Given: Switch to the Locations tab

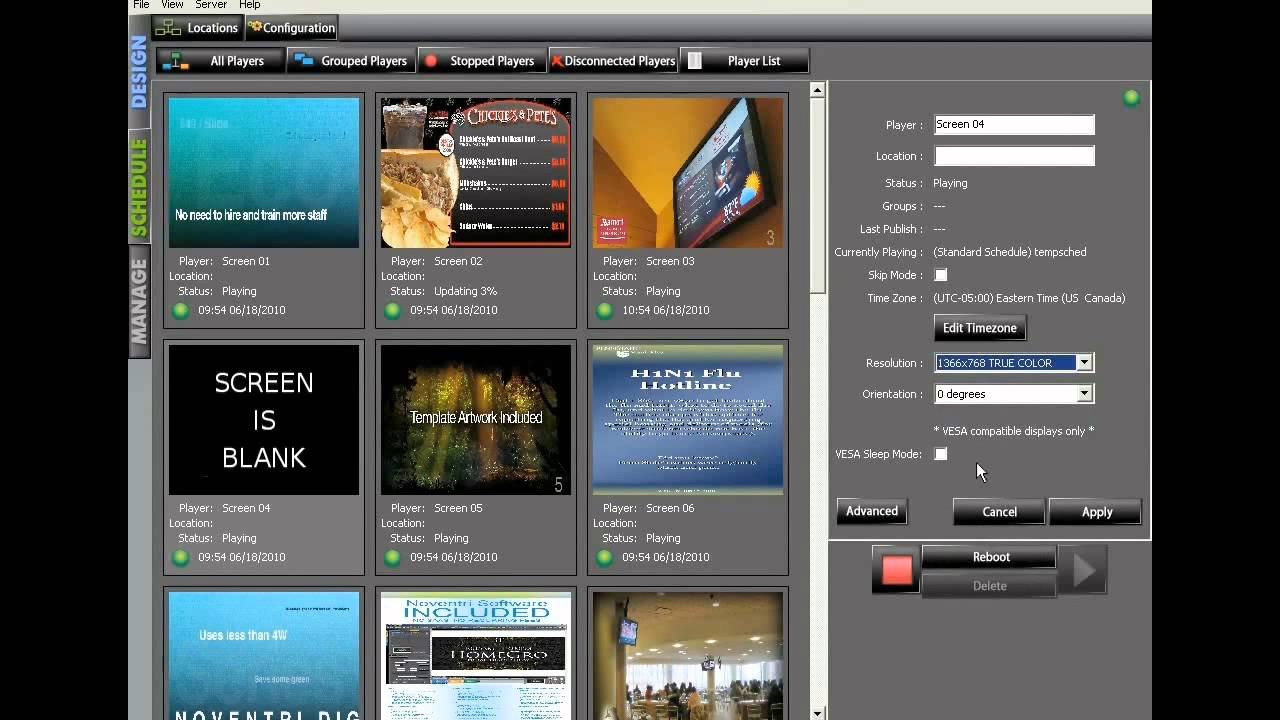Looking at the screenshot, I should pos(198,28).
